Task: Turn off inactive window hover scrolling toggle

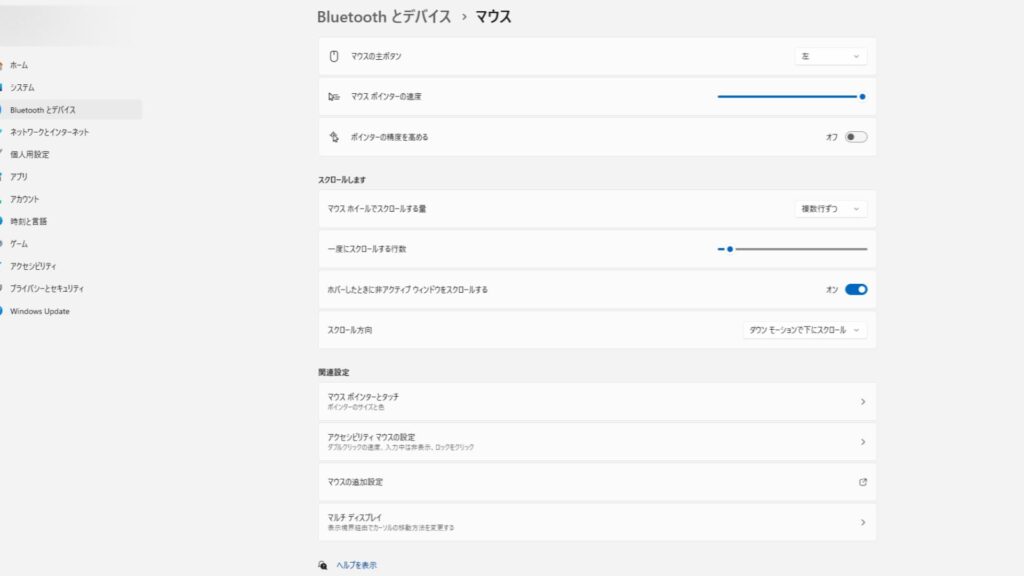Action: click(856, 289)
